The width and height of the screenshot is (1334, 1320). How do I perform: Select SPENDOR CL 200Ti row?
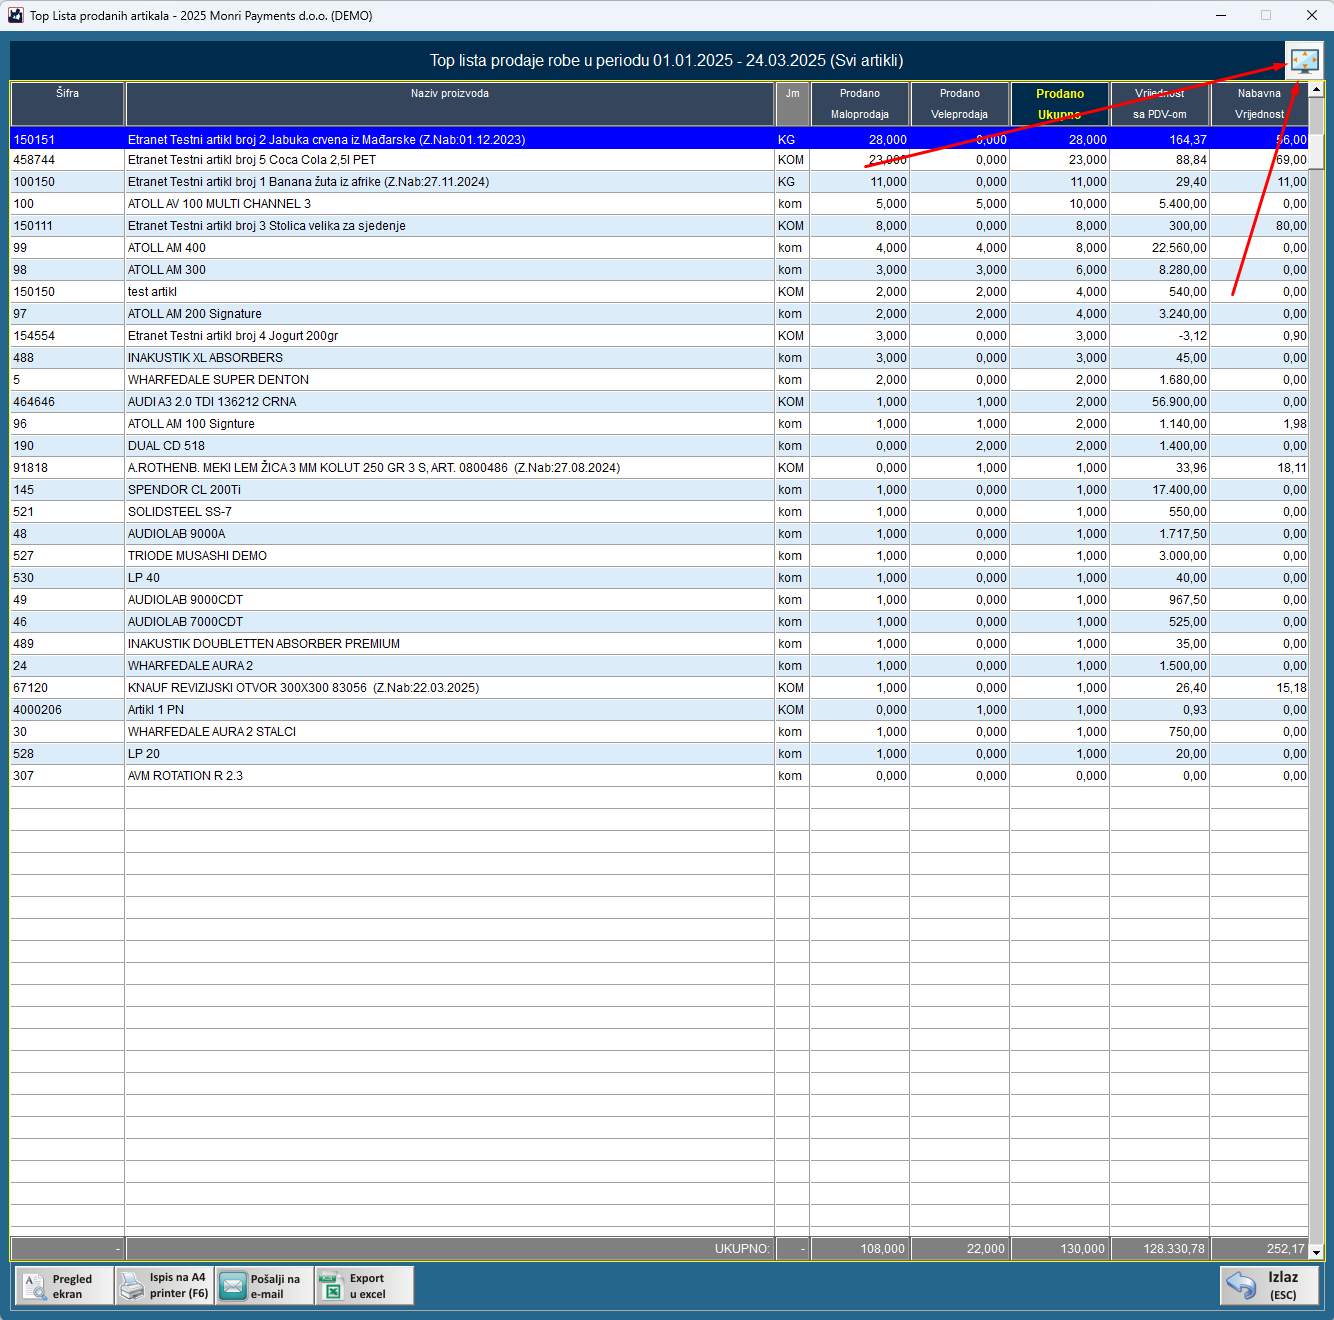(659, 490)
